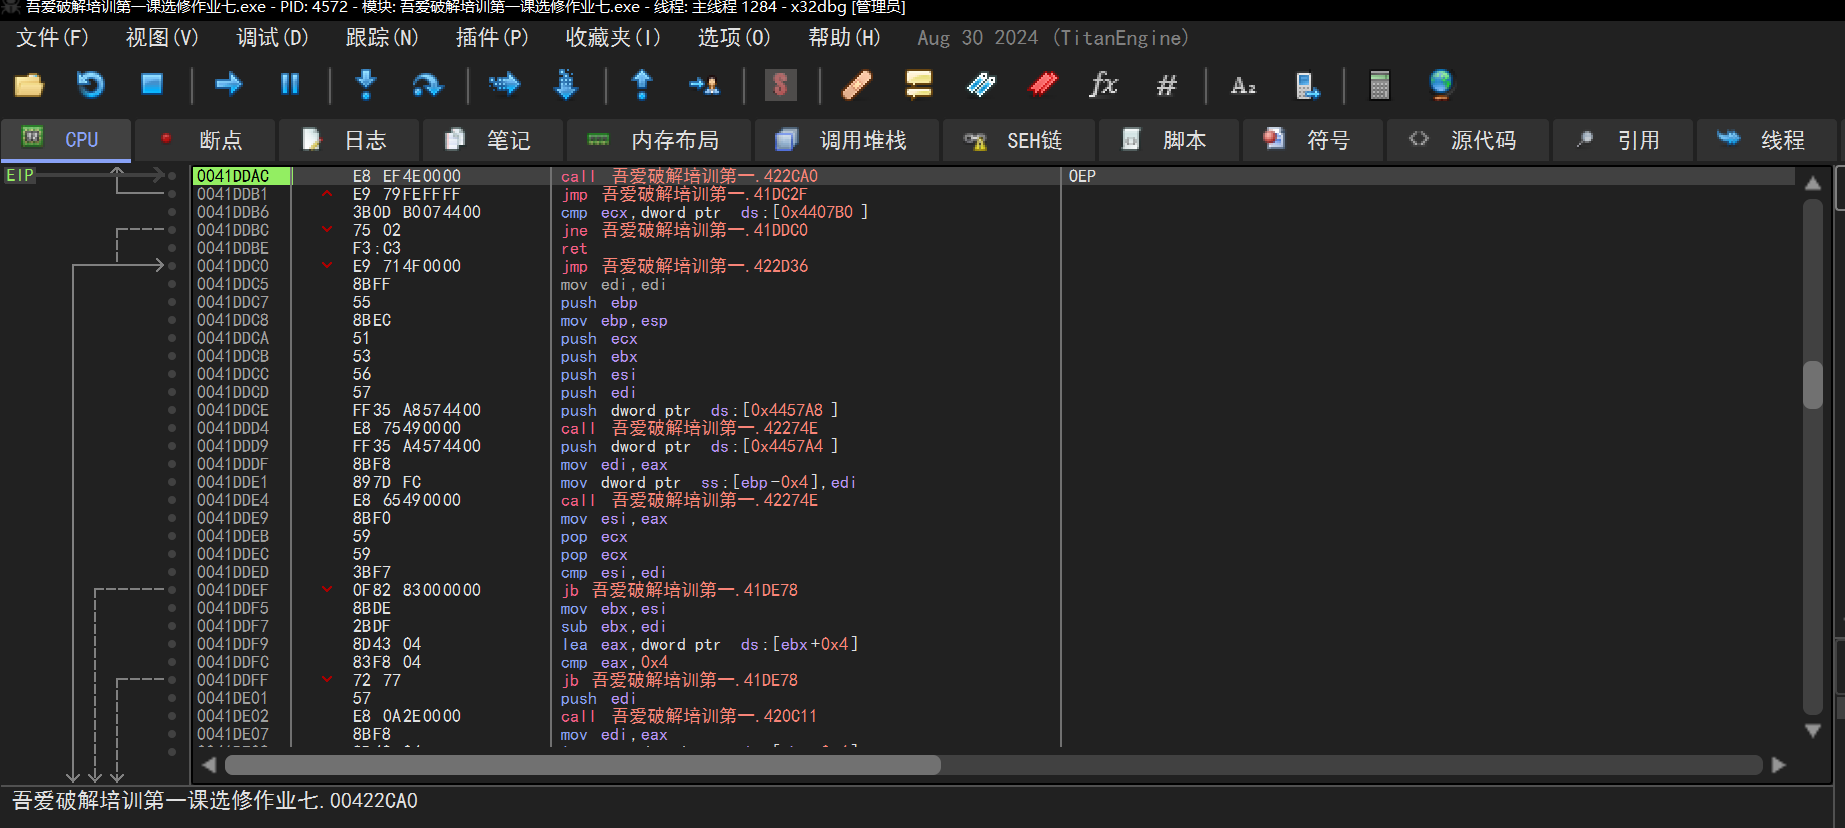The height and width of the screenshot is (828, 1845).
Task: Click the step over icon
Action: [x=427, y=85]
